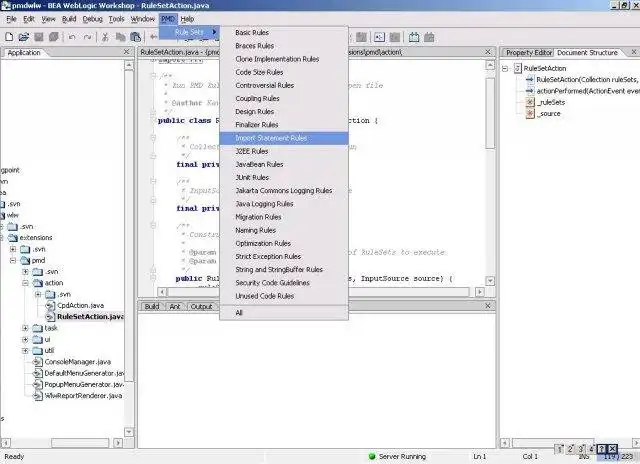Switch to the Property Editor tab
The width and height of the screenshot is (640, 464).
point(529,53)
